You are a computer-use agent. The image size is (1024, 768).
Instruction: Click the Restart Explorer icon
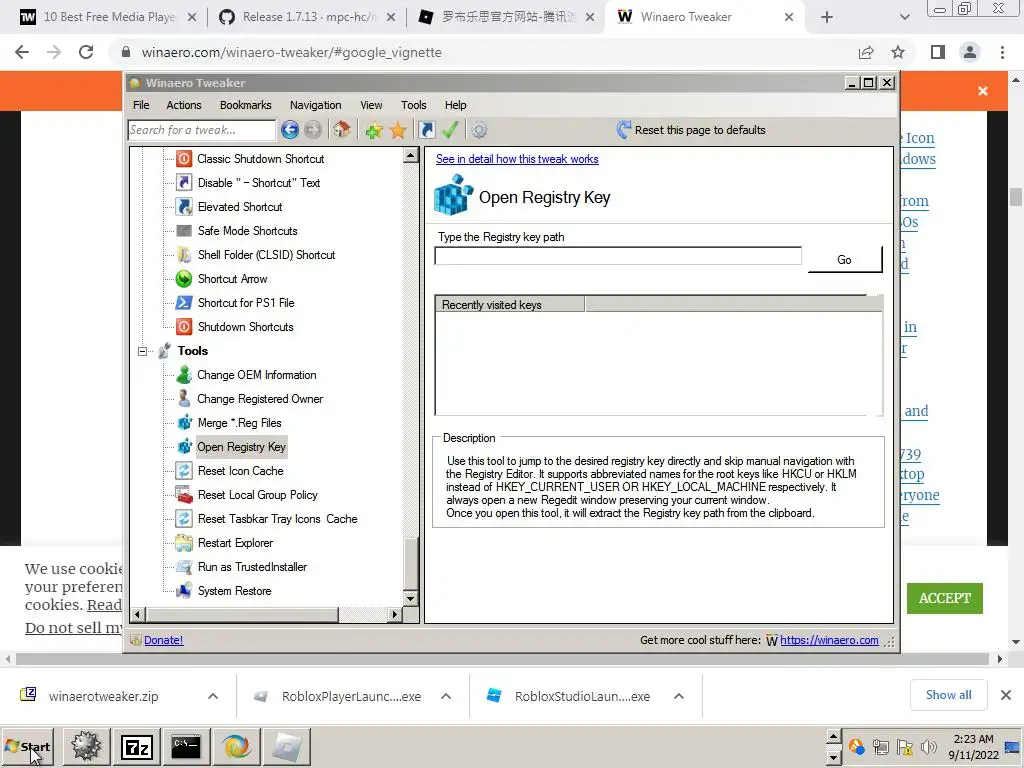tap(184, 543)
